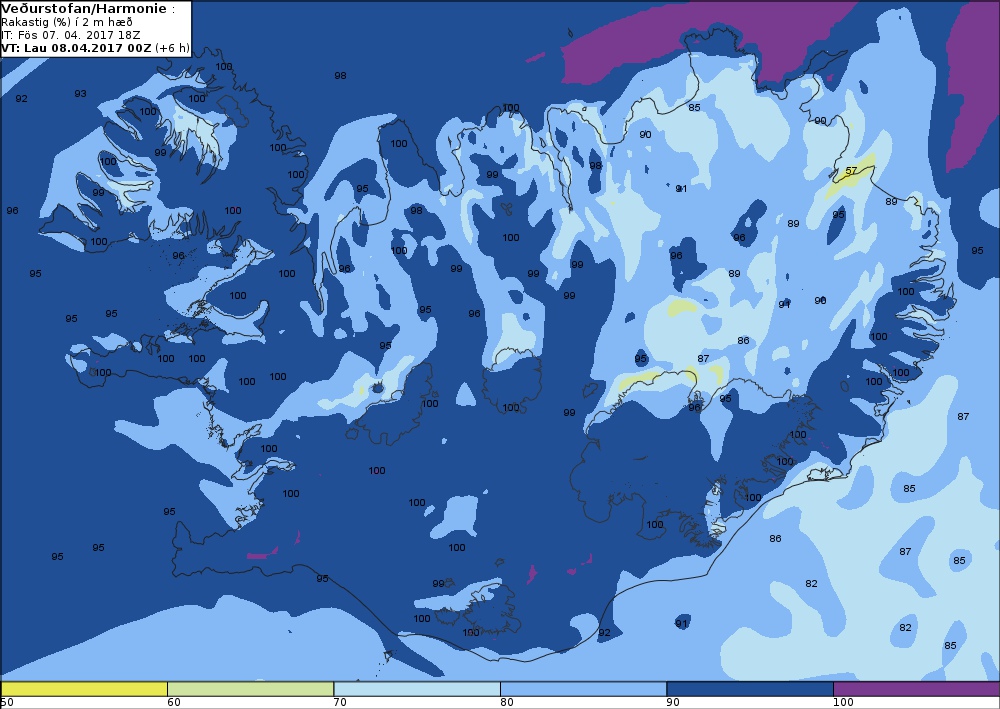Select the light blue 70–80 legend band
The width and height of the screenshot is (1000, 709).
417,689
